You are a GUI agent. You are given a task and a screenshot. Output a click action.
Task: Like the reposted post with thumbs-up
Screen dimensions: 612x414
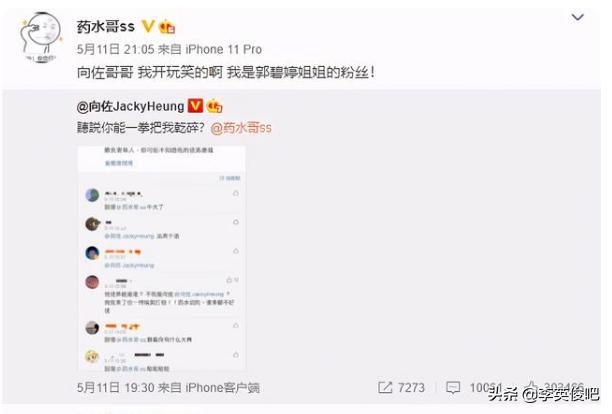coord(532,387)
